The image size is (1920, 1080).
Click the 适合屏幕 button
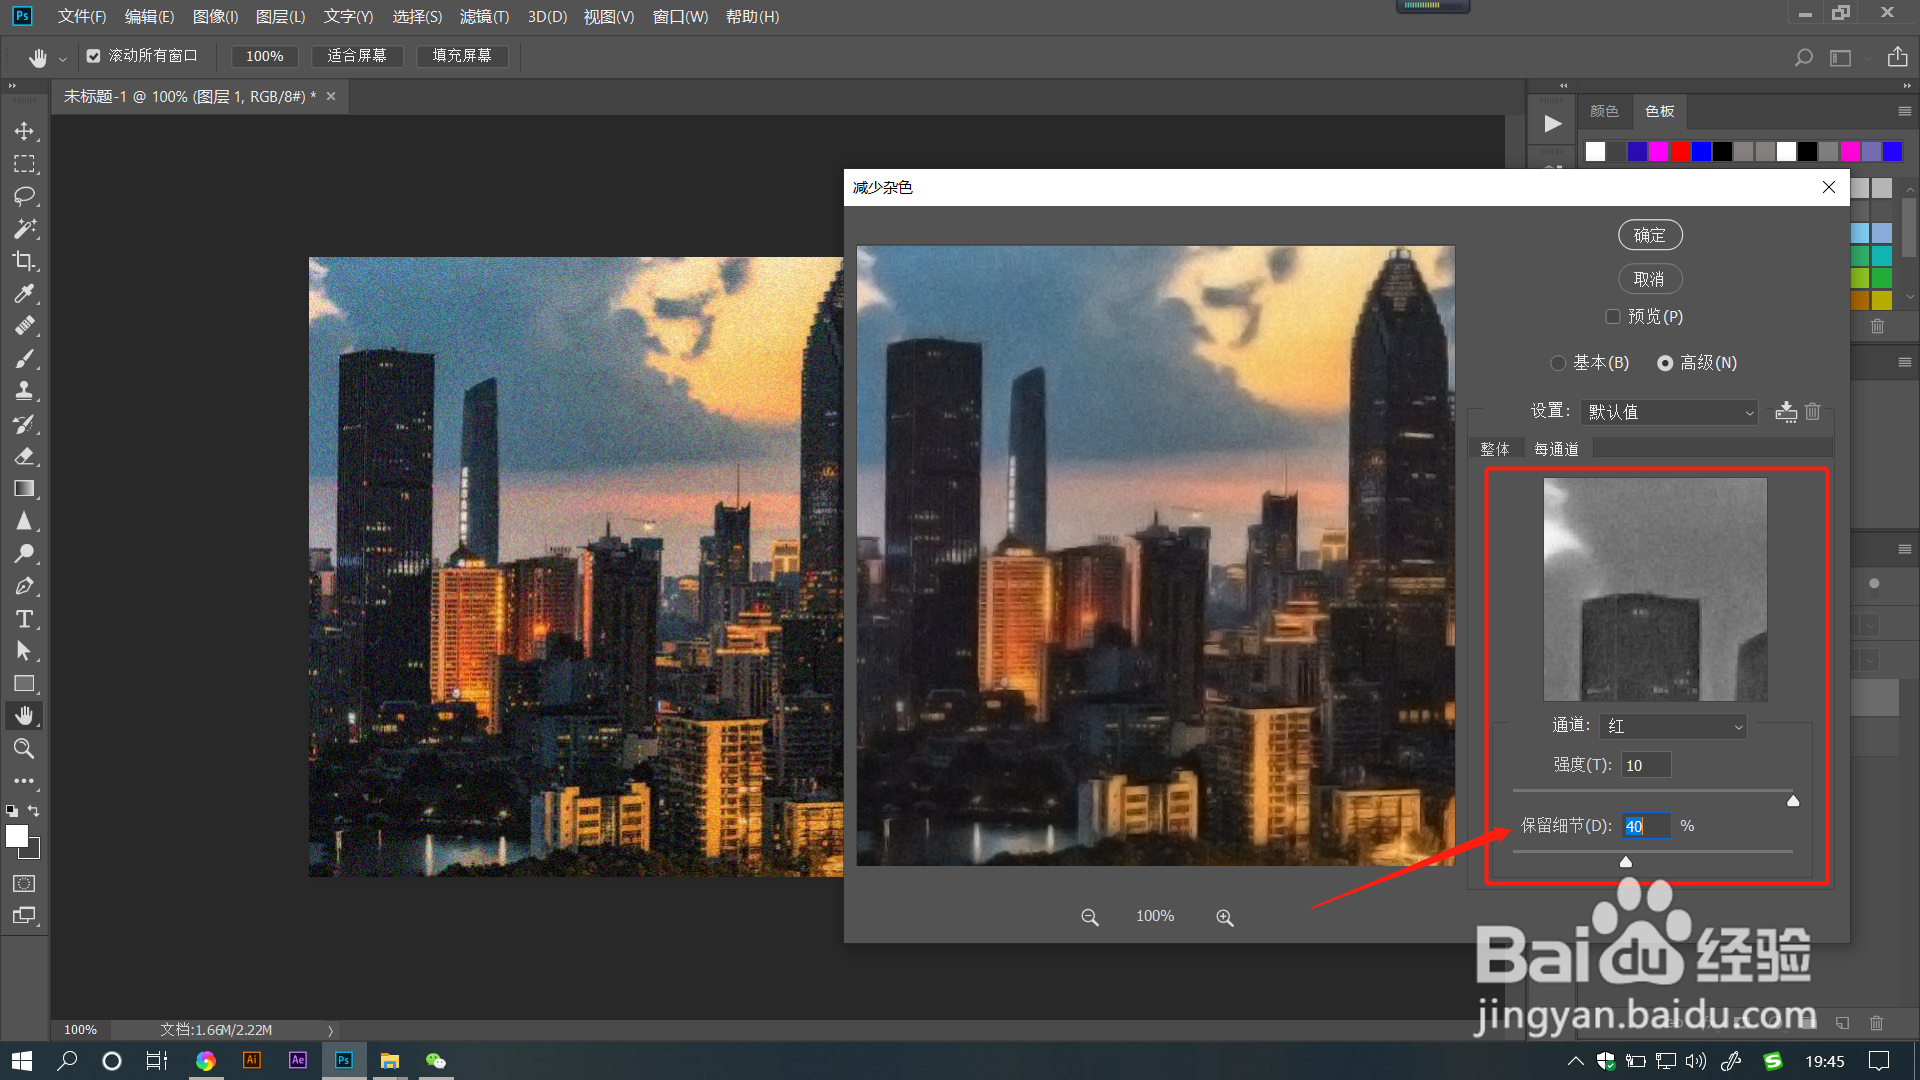357,56
